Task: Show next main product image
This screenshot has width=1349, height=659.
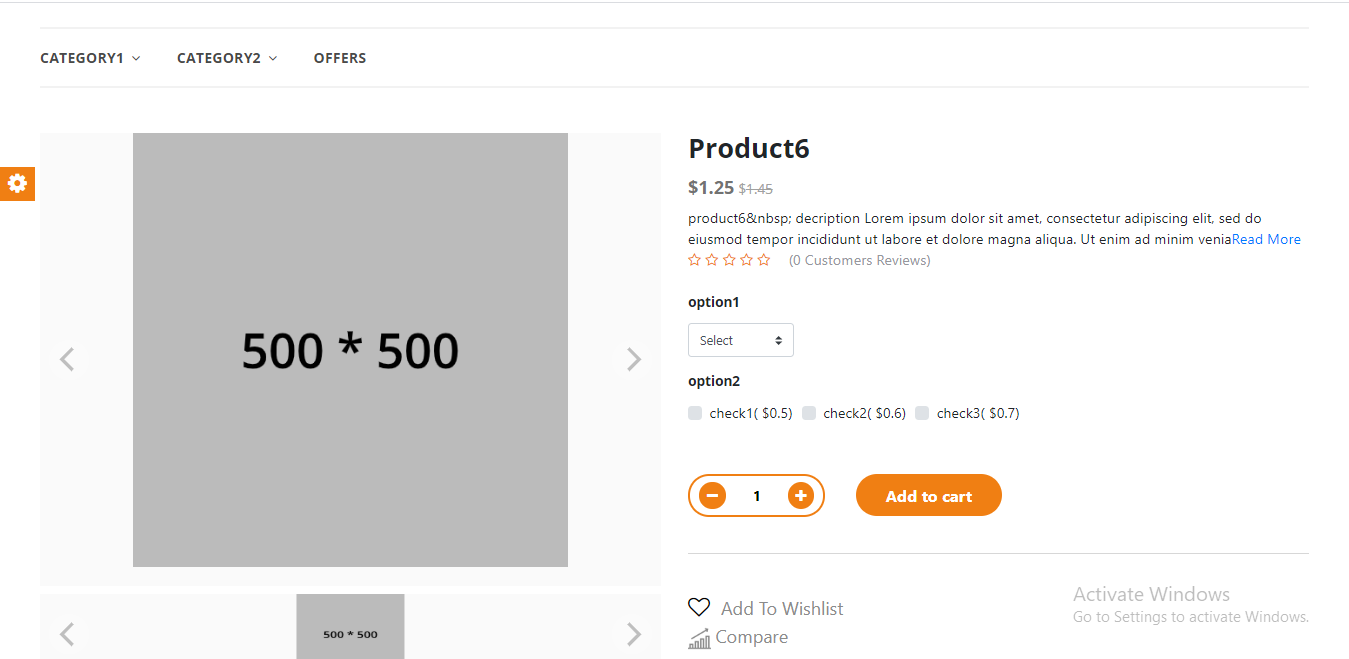Action: click(633, 359)
